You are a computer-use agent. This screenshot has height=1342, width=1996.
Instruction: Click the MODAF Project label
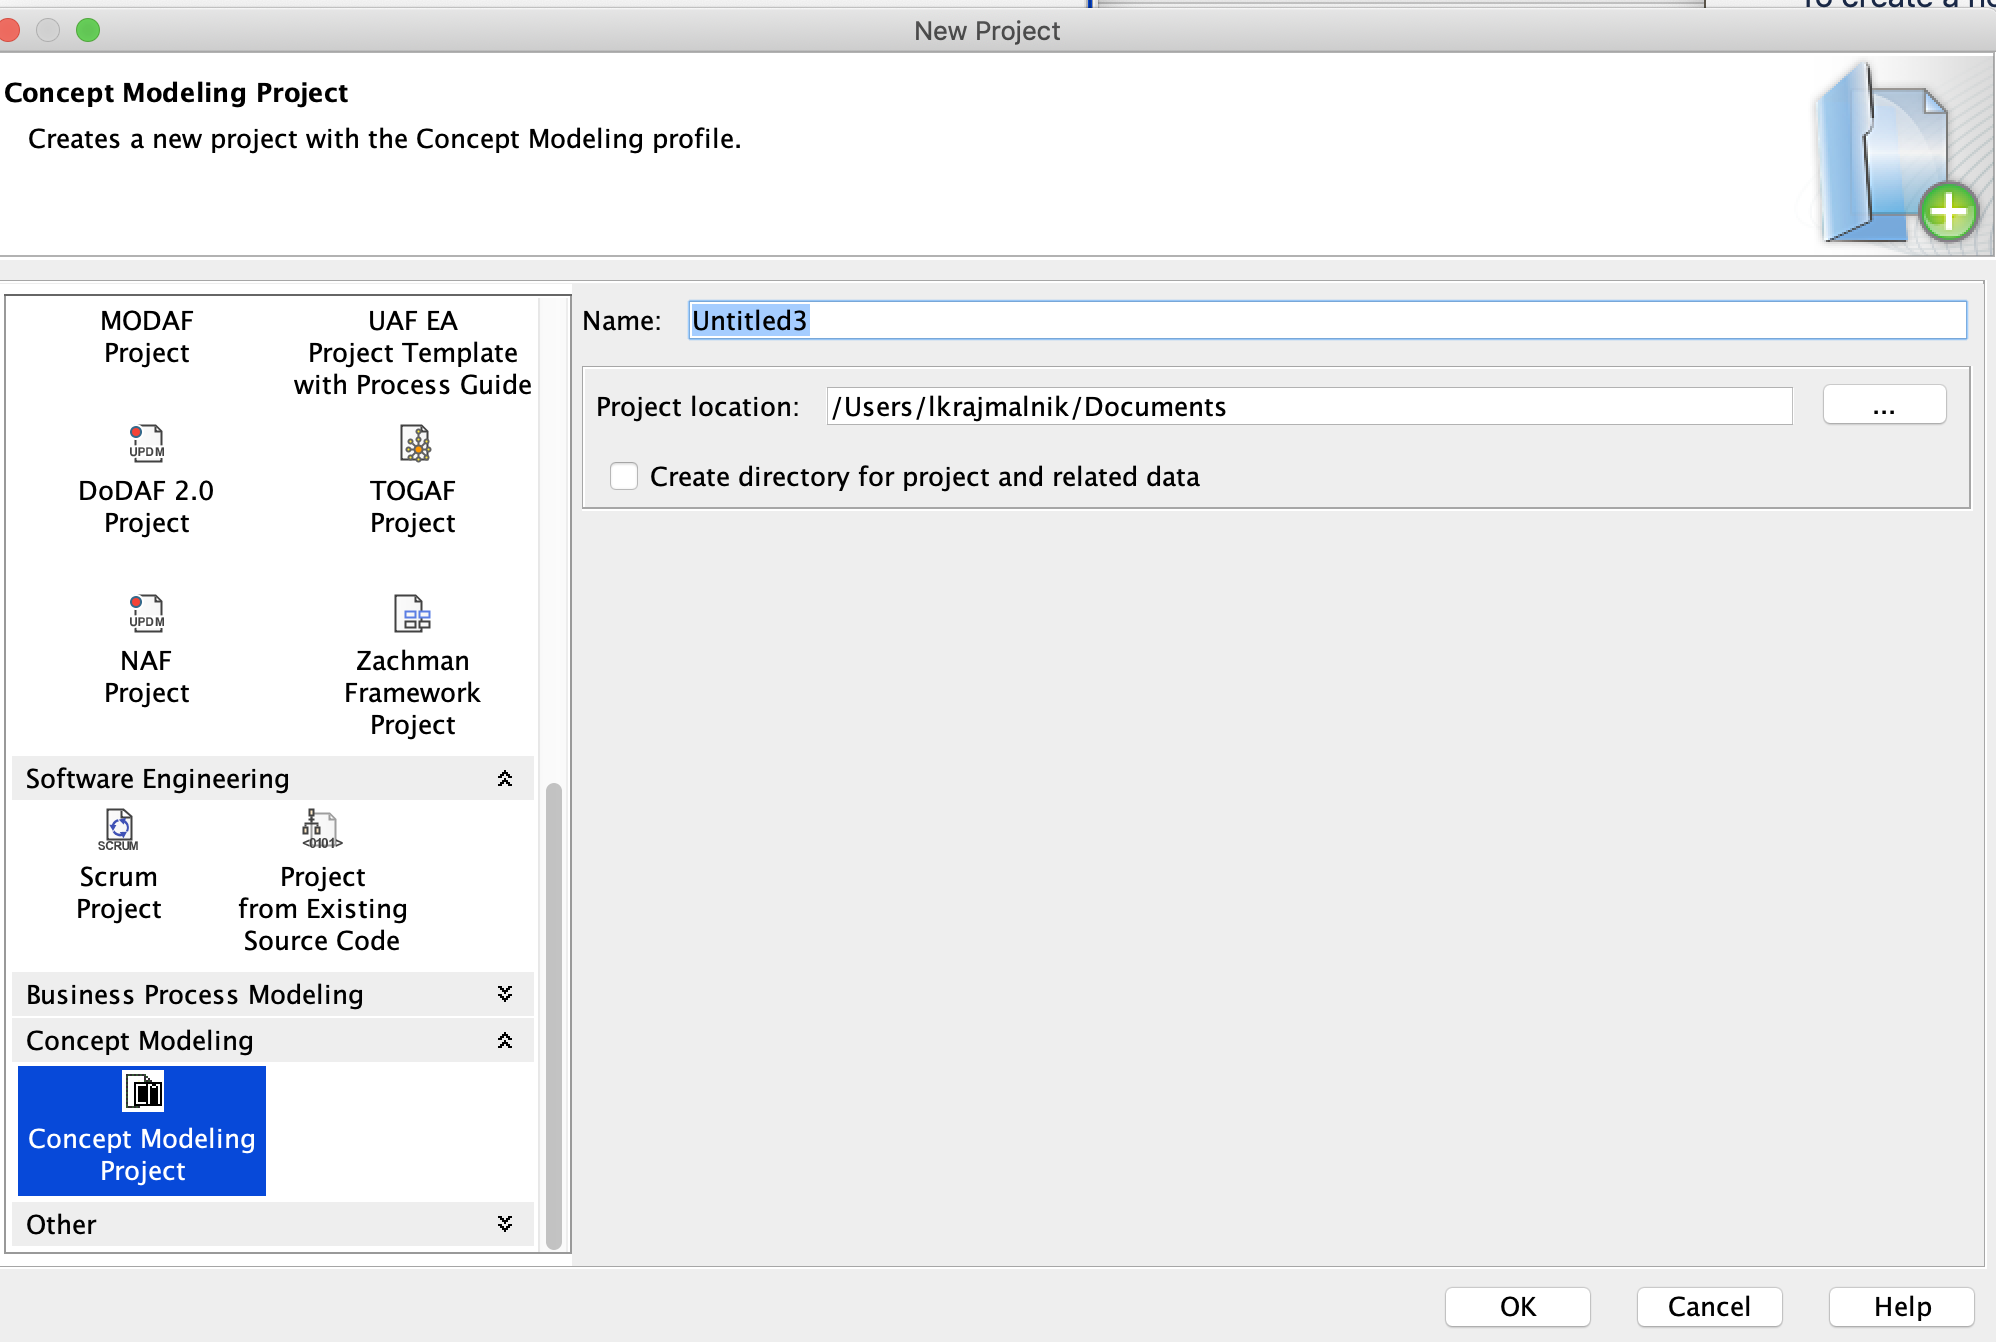146,337
